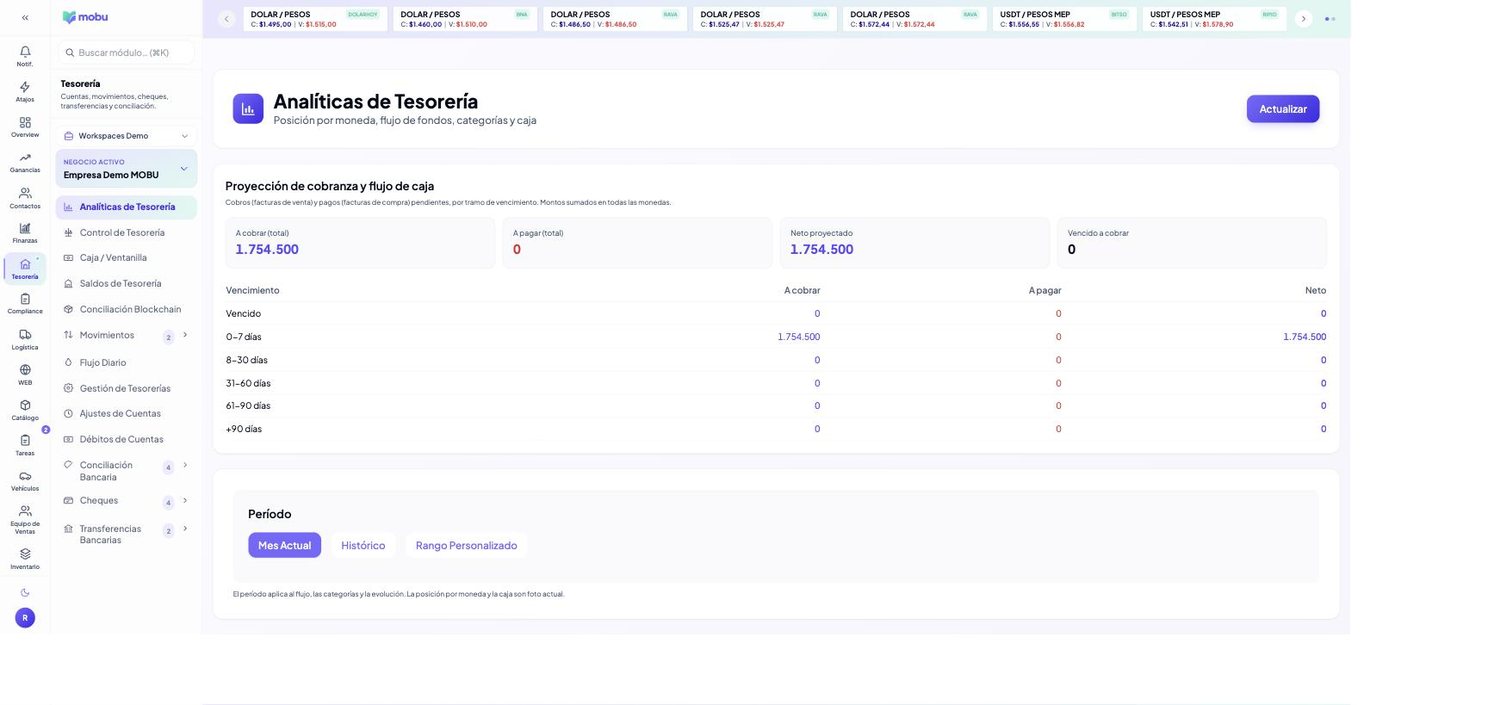Focus the Buscar módulo search field
The height and width of the screenshot is (705, 1500).
126,52
